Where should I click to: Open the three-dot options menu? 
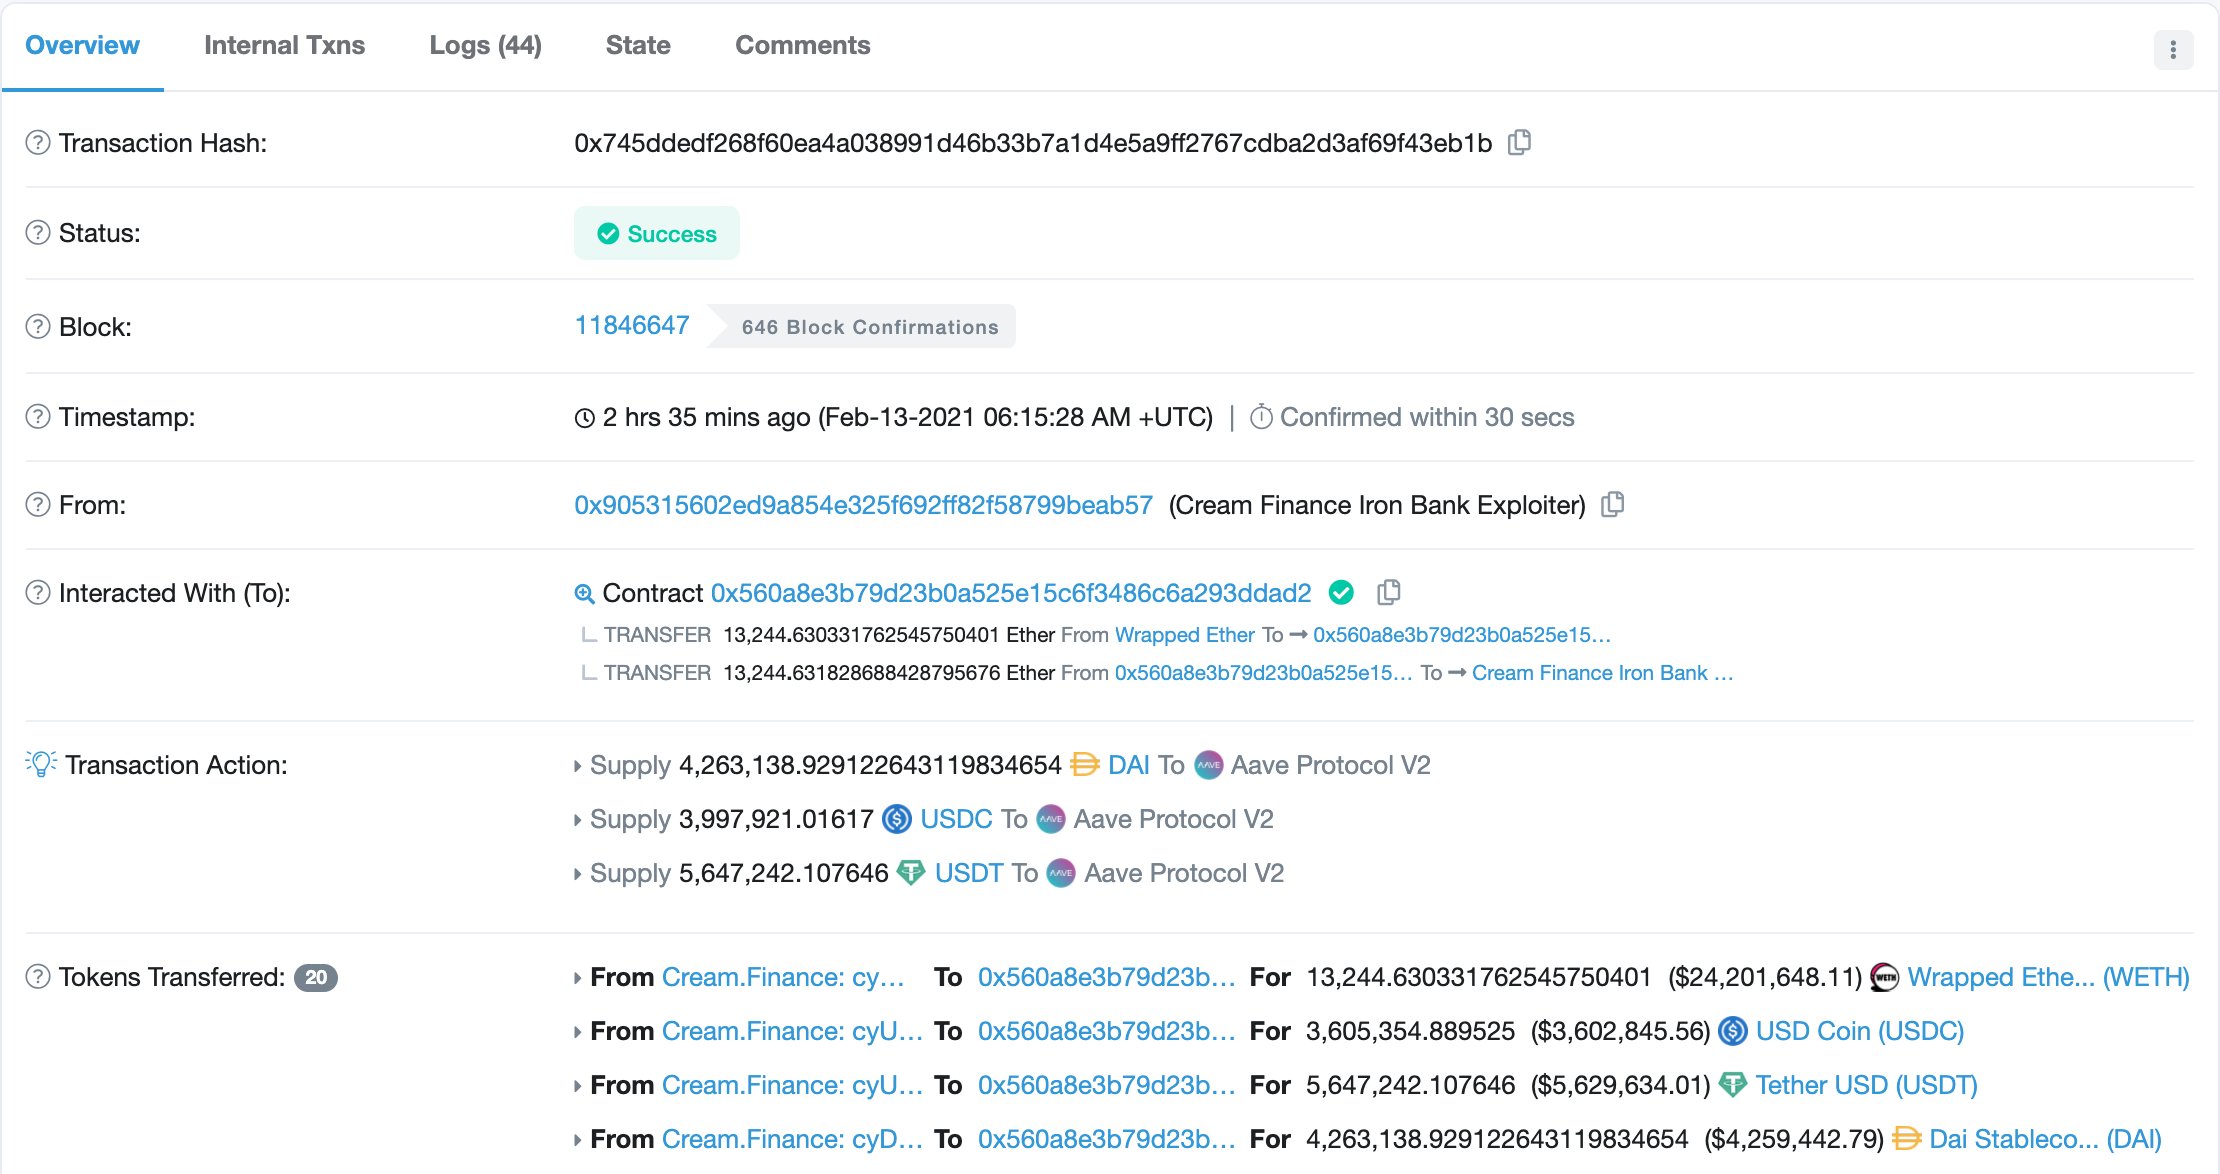(x=2173, y=50)
